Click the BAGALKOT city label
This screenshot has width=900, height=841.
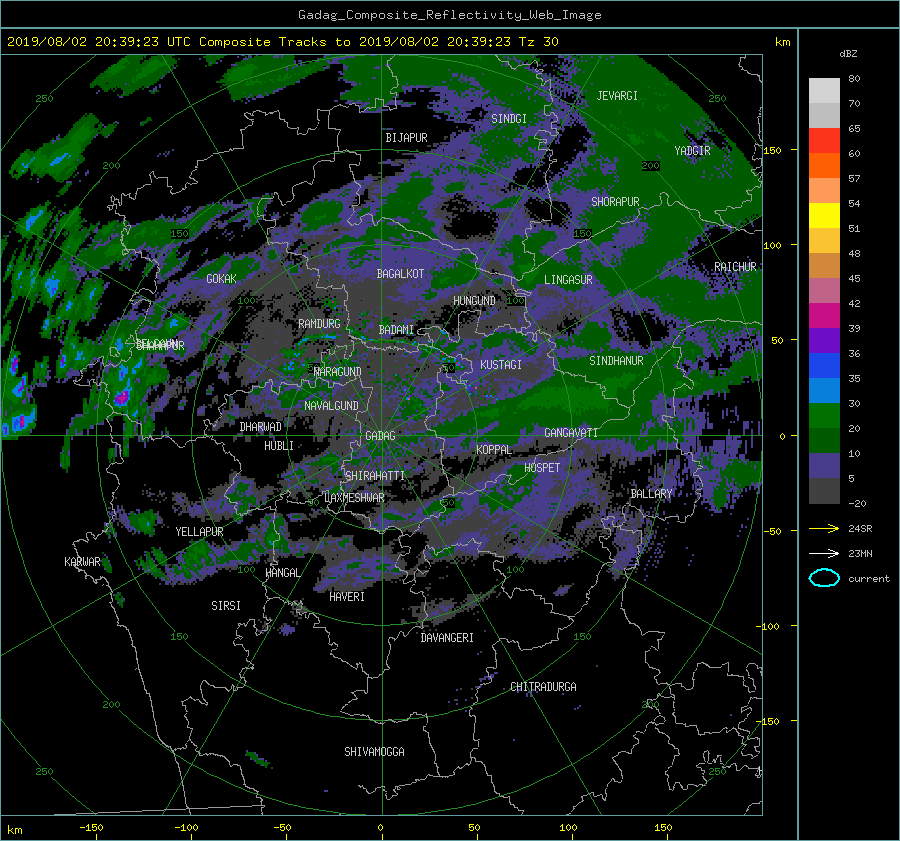400,274
